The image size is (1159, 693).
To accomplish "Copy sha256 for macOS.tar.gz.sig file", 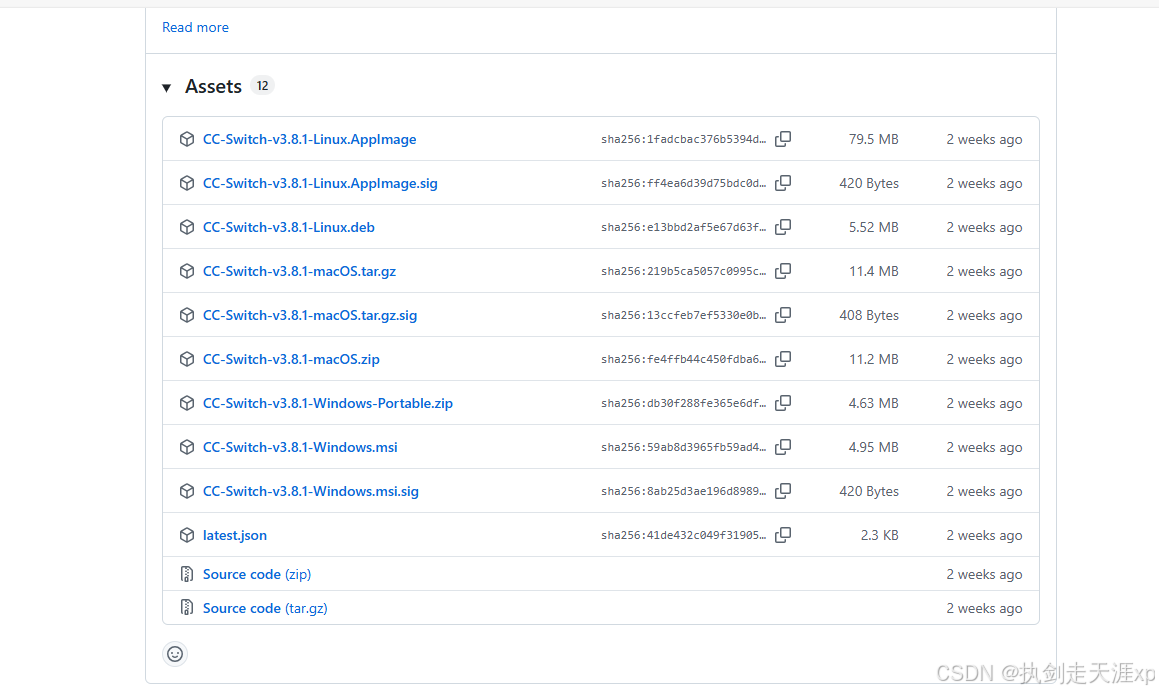I will (x=783, y=315).
